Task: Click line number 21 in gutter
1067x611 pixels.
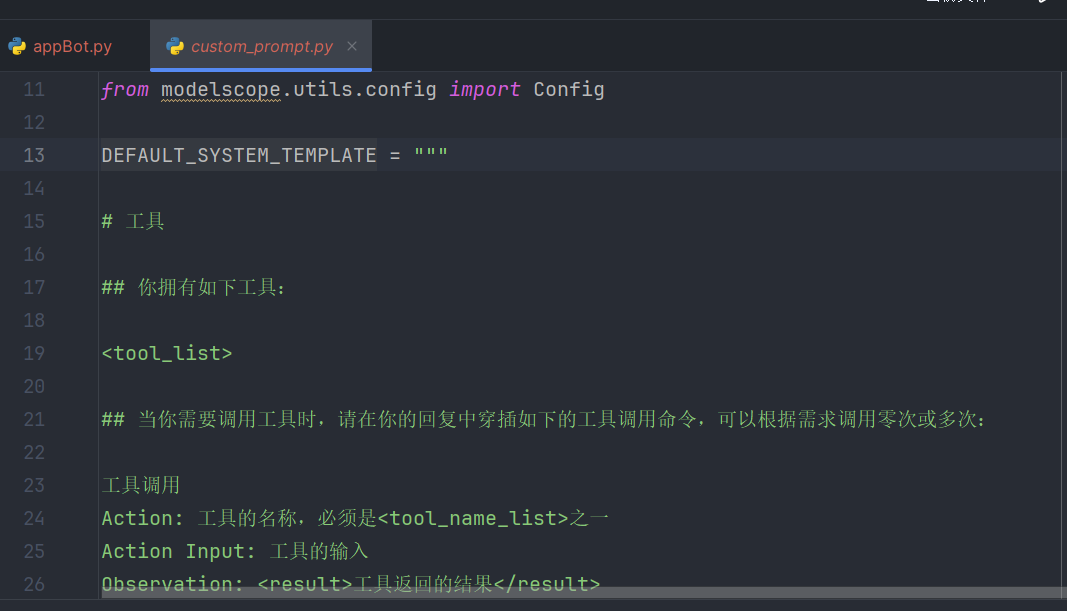Action: pyautogui.click(x=34, y=419)
